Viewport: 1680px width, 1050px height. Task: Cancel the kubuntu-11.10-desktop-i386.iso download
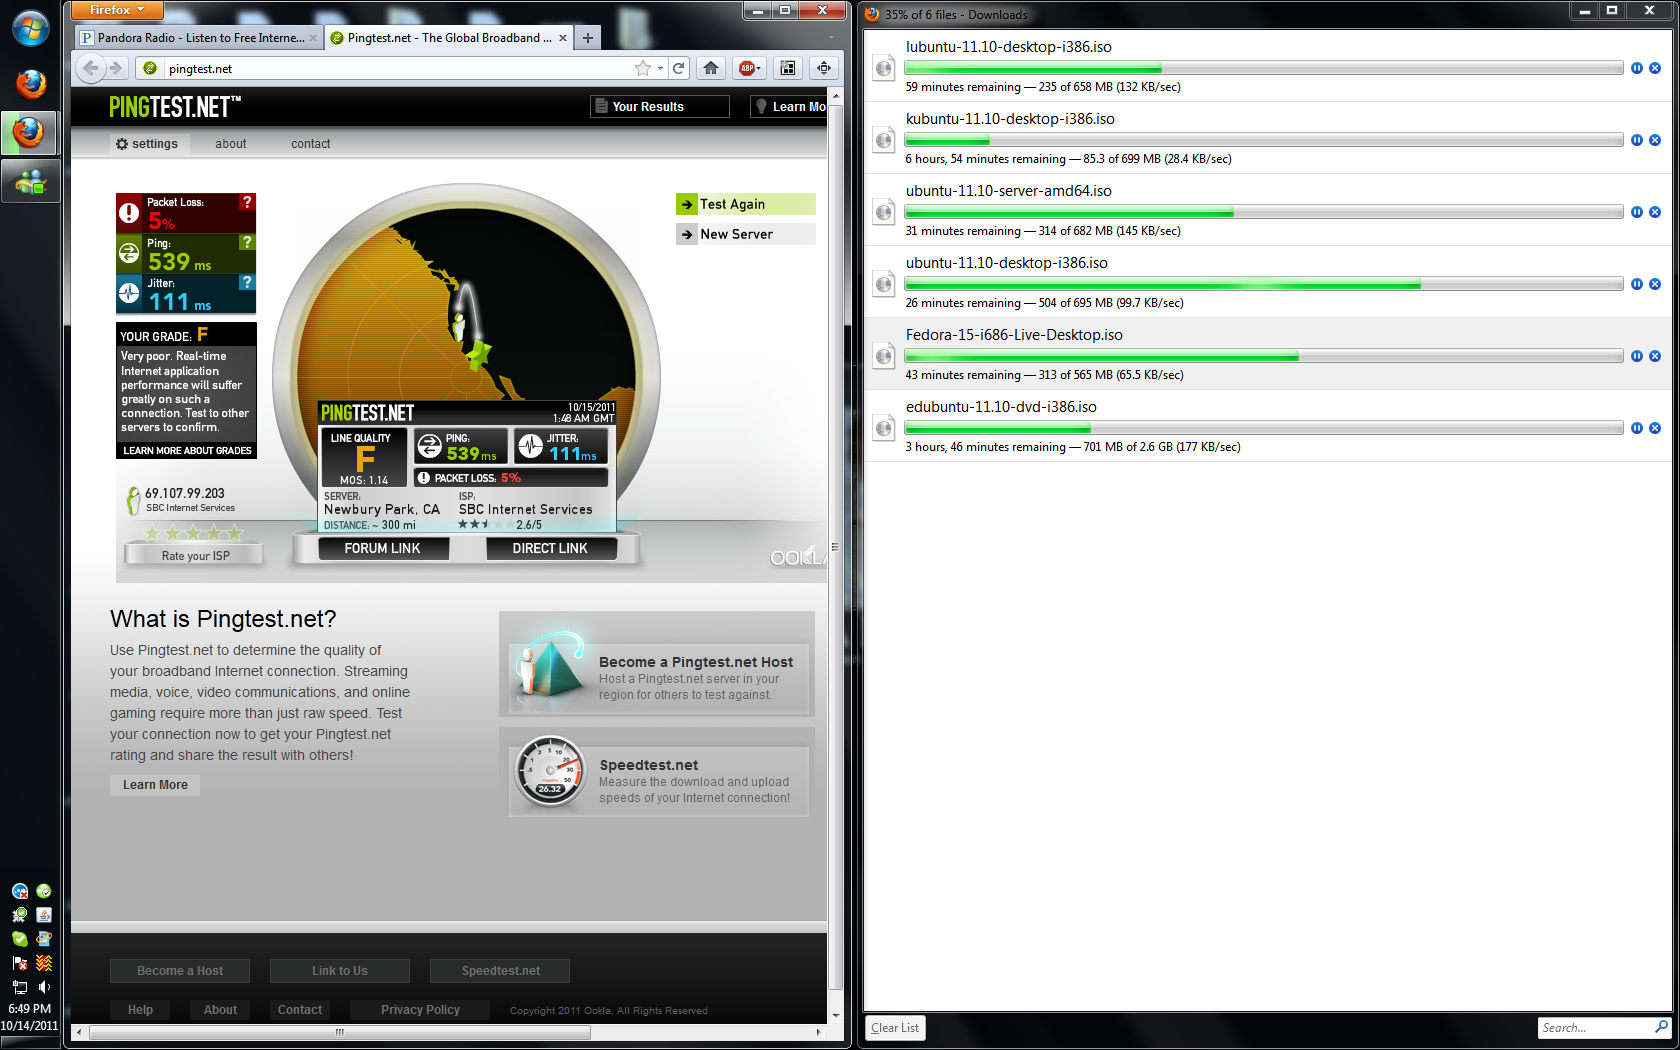(x=1655, y=140)
